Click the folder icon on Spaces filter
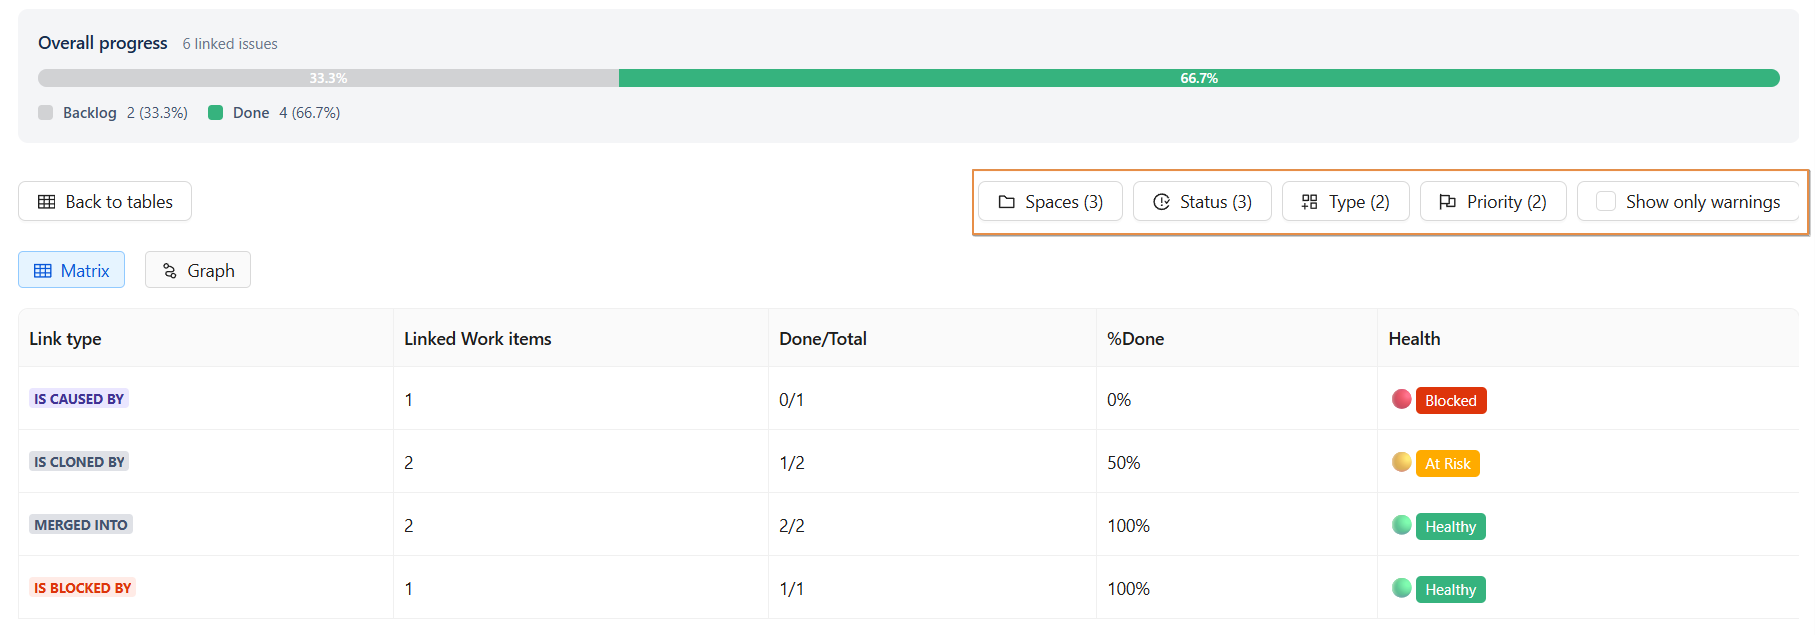This screenshot has width=1815, height=635. [x=1006, y=202]
